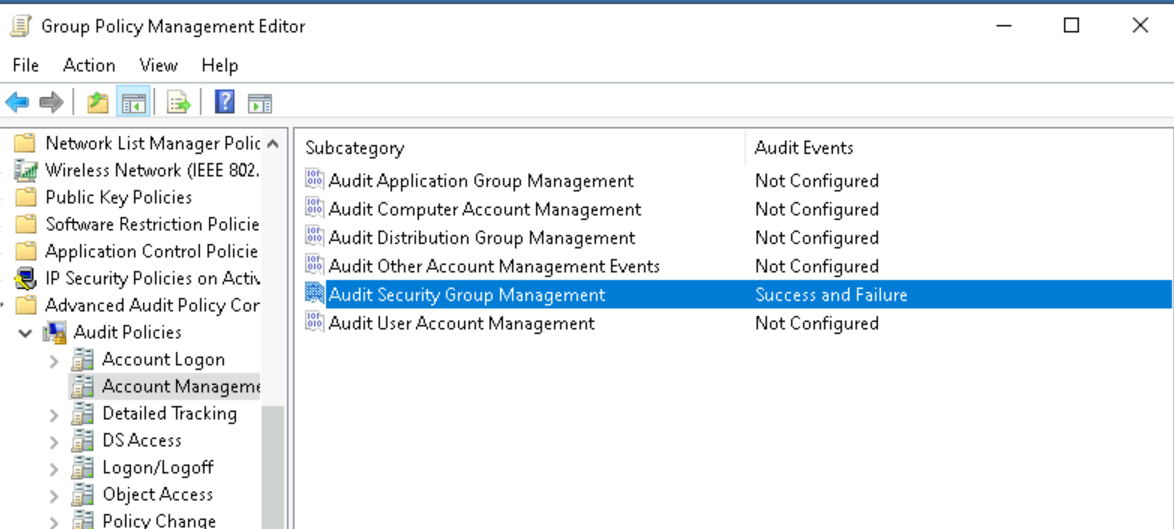Open the File menu

click(x=25, y=65)
